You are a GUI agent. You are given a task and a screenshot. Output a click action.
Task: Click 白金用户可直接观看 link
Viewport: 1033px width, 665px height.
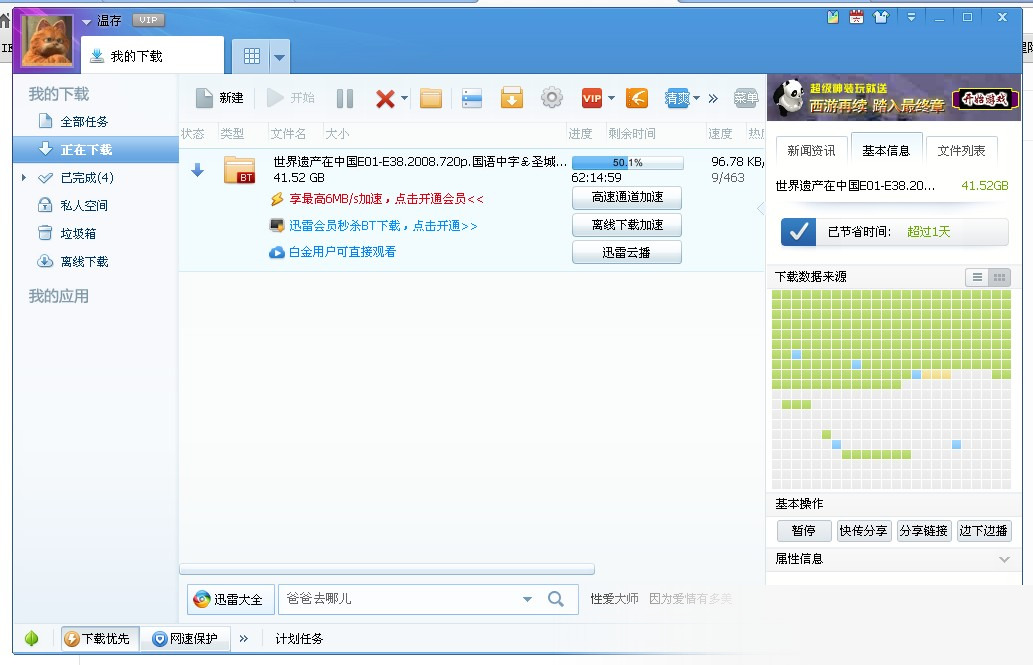click(343, 252)
